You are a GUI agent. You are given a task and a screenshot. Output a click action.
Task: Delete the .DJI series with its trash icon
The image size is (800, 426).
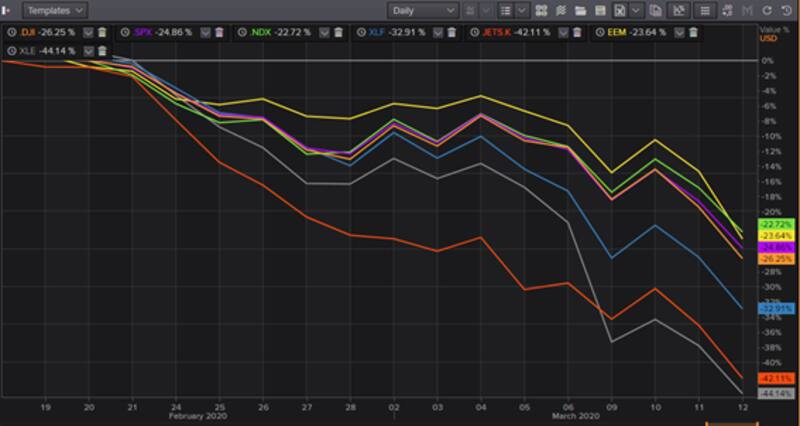(x=102, y=32)
